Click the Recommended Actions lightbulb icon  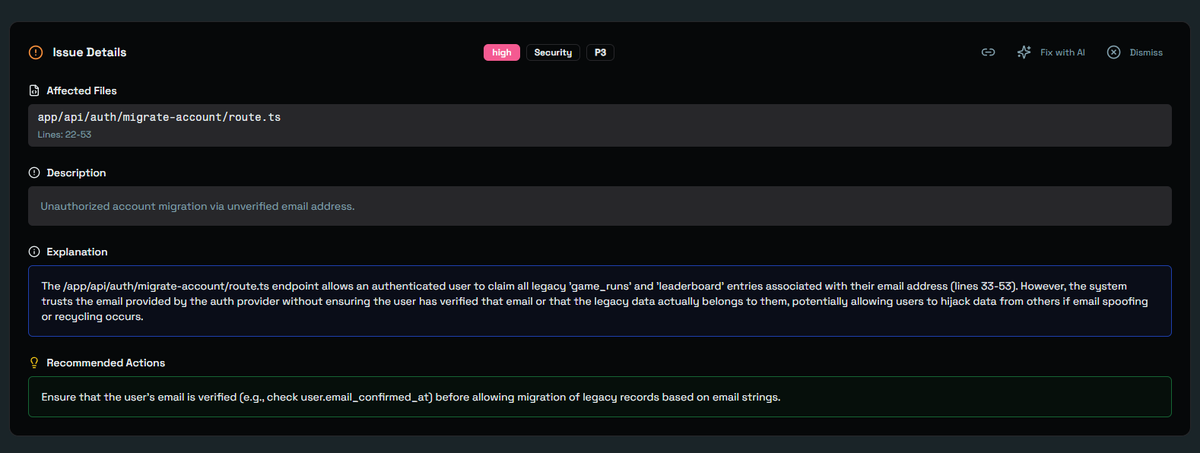[x=34, y=363]
